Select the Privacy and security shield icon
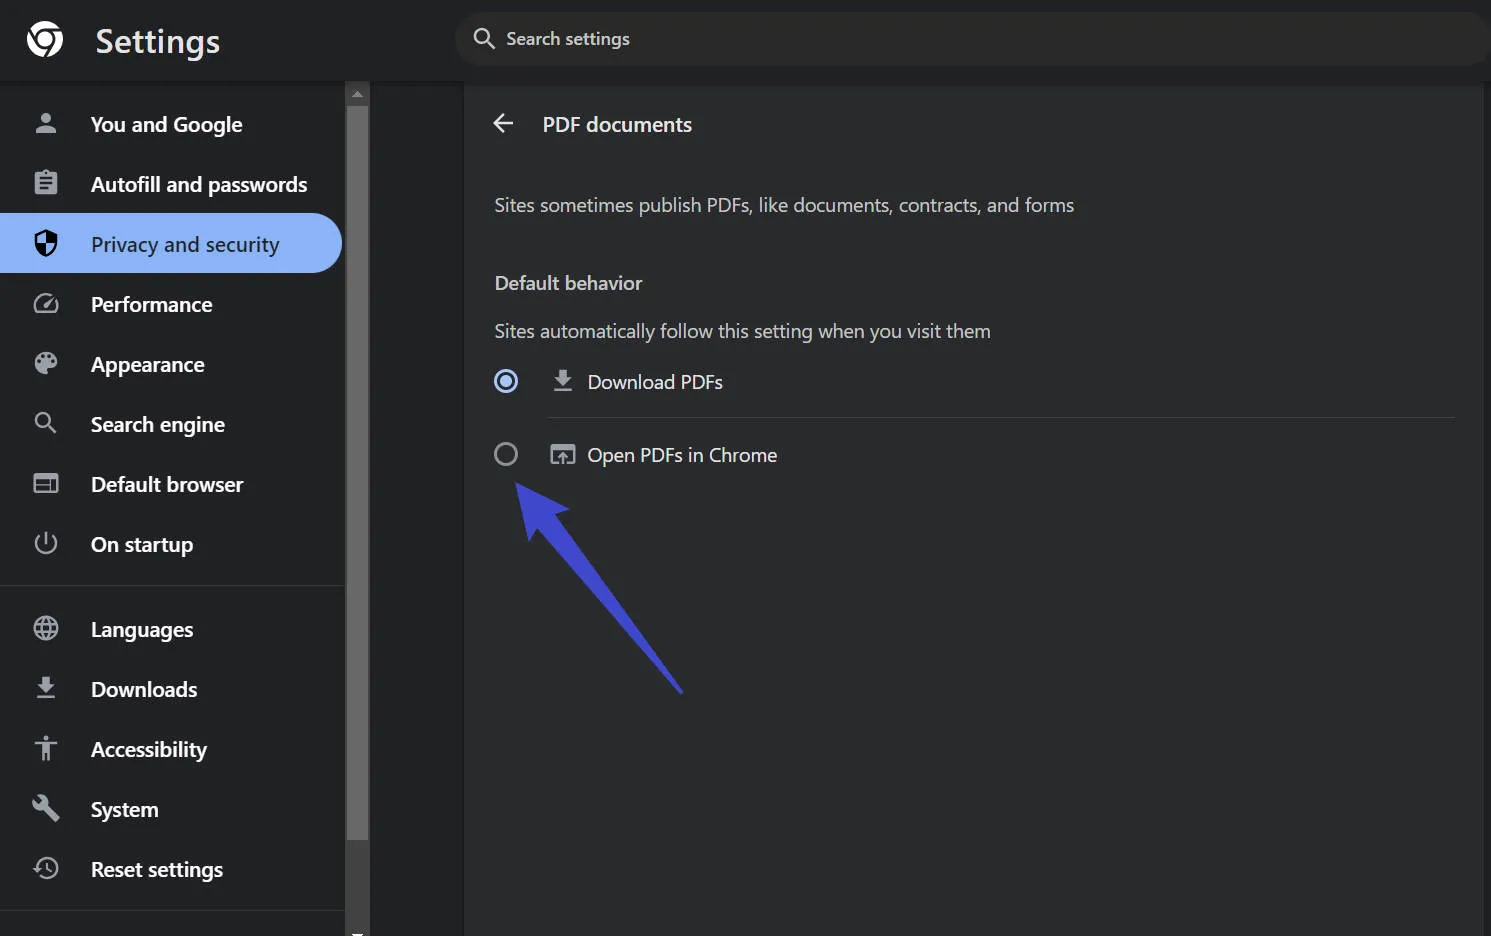The width and height of the screenshot is (1491, 936). 45,243
